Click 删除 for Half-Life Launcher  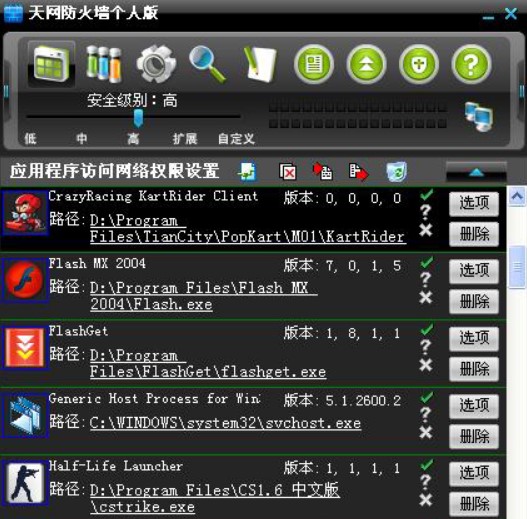coord(474,504)
